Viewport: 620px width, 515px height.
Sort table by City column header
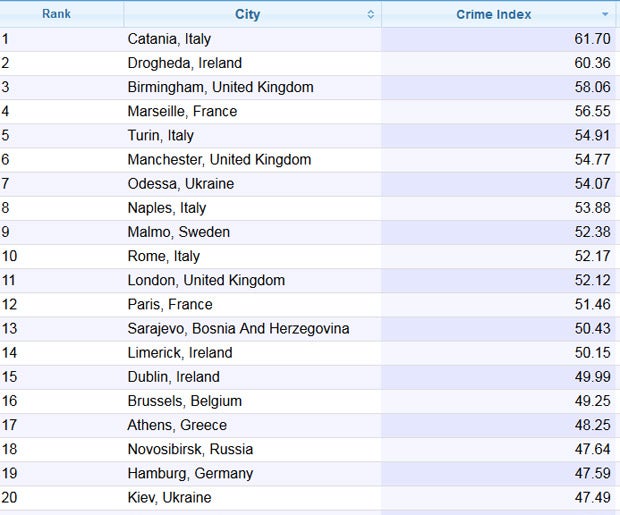click(247, 14)
